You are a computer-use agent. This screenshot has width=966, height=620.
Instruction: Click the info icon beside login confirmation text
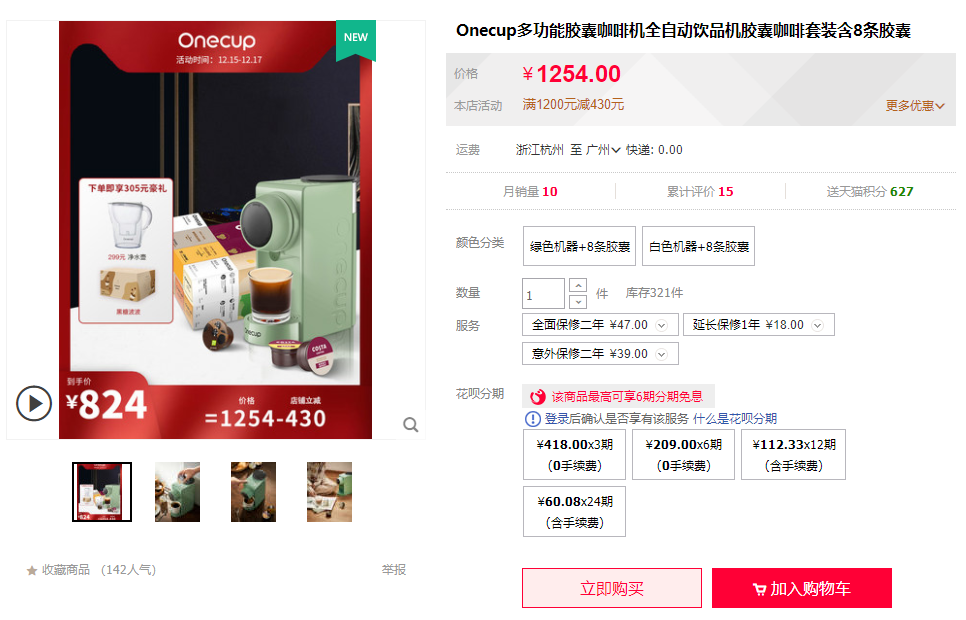point(532,419)
